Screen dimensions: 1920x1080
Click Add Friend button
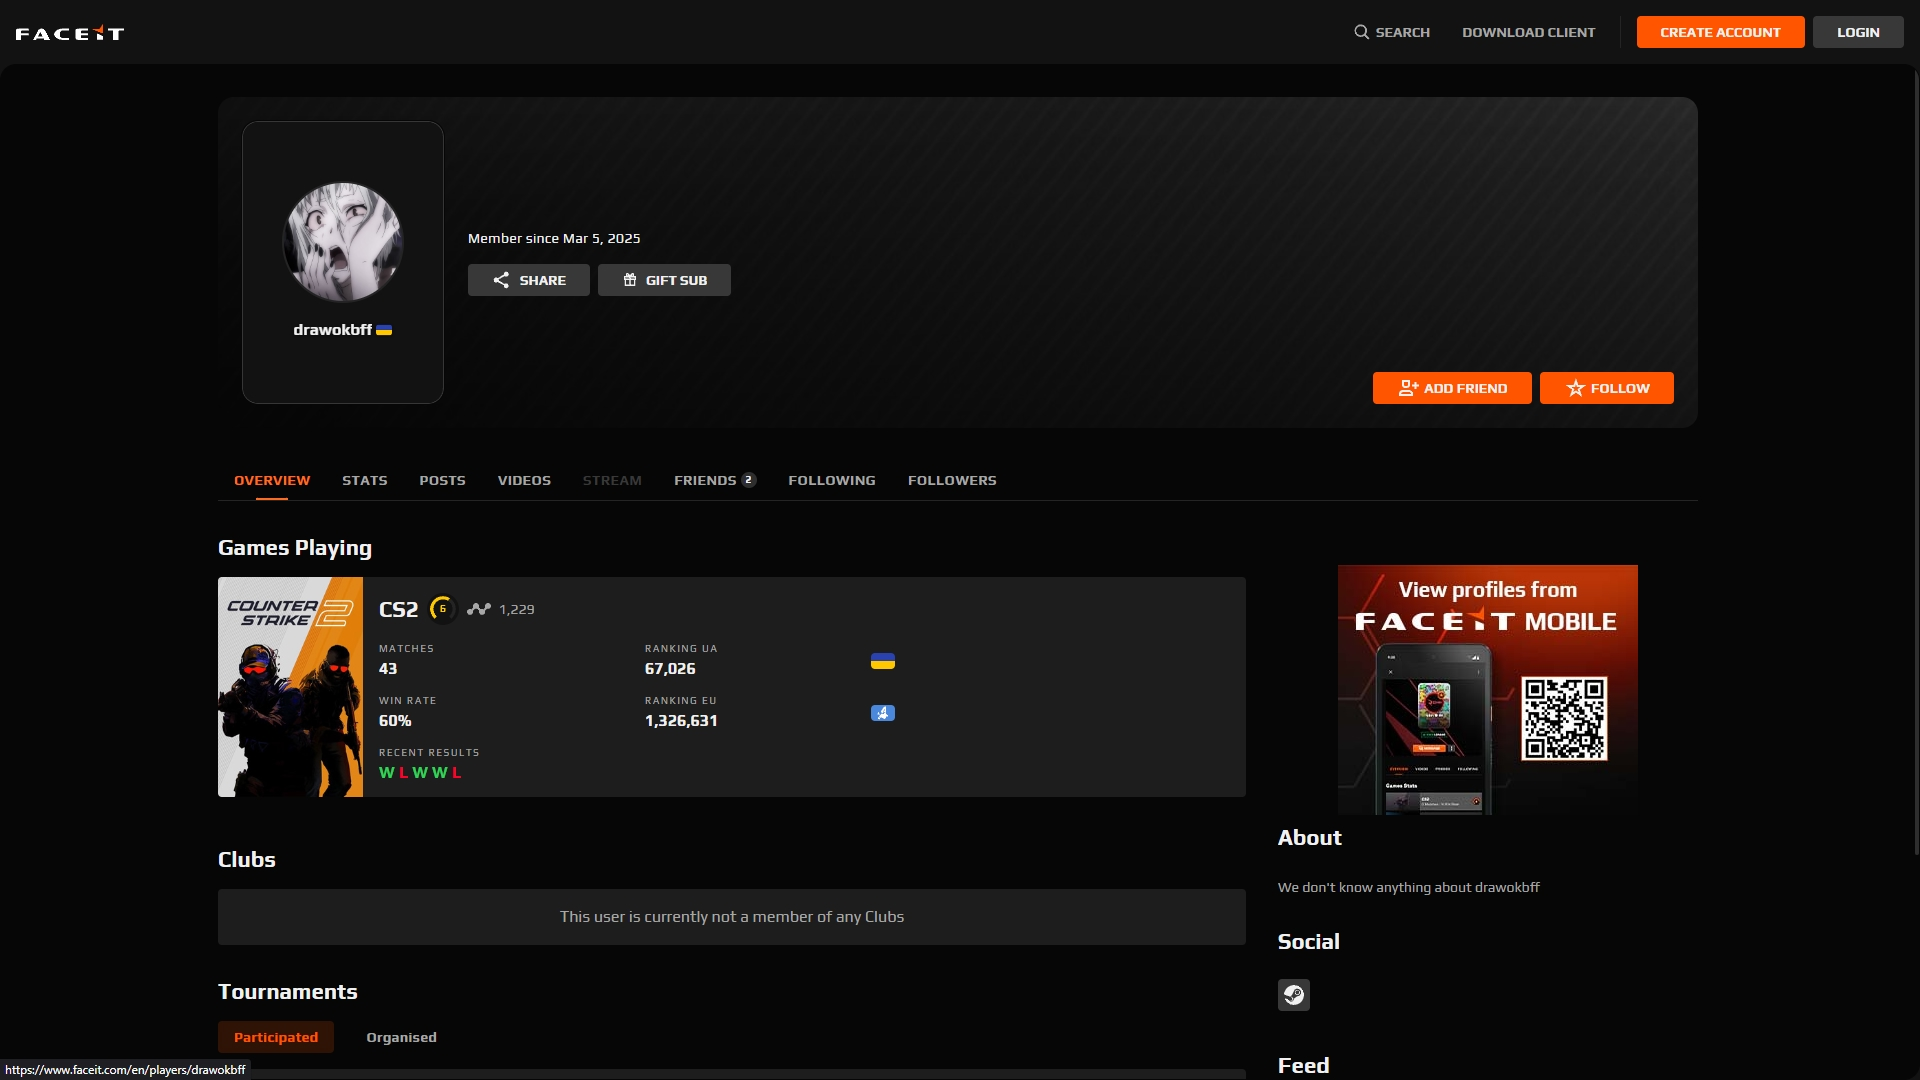point(1452,388)
